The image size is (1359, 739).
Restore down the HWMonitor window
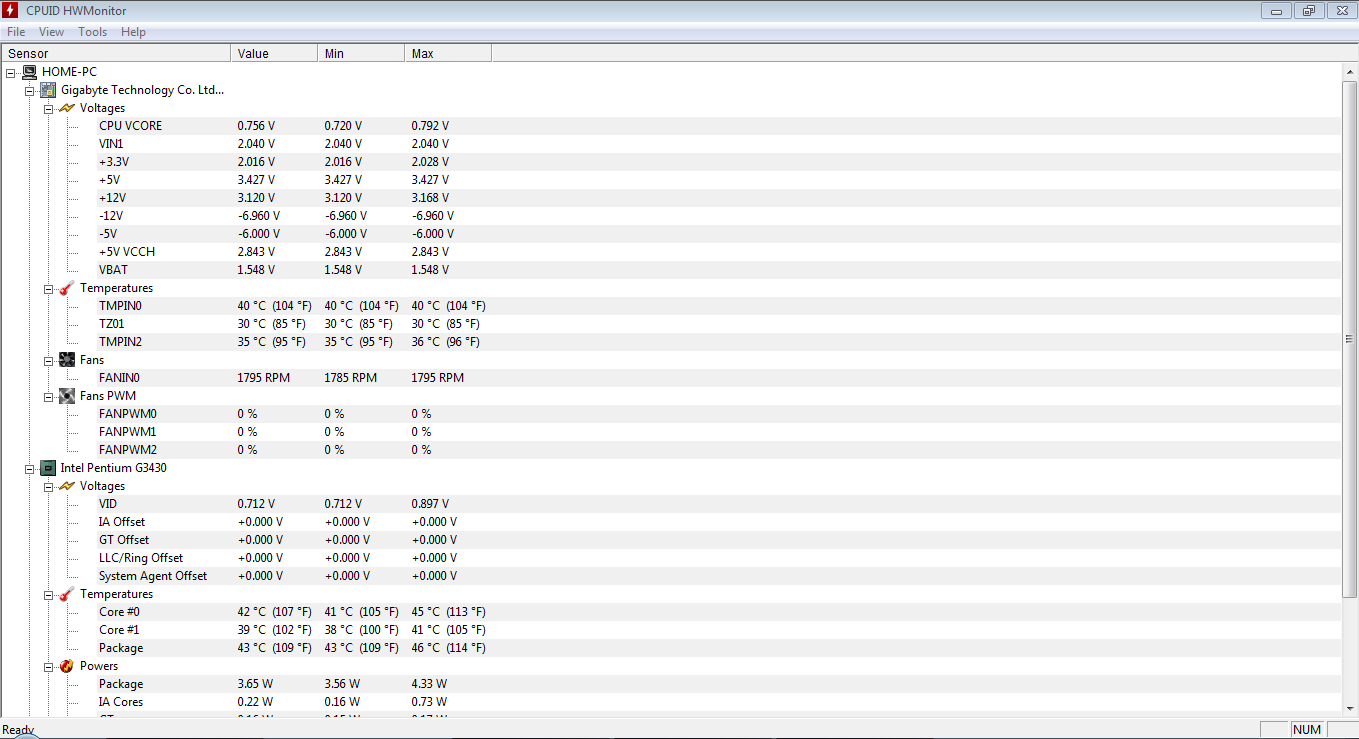click(x=1307, y=10)
